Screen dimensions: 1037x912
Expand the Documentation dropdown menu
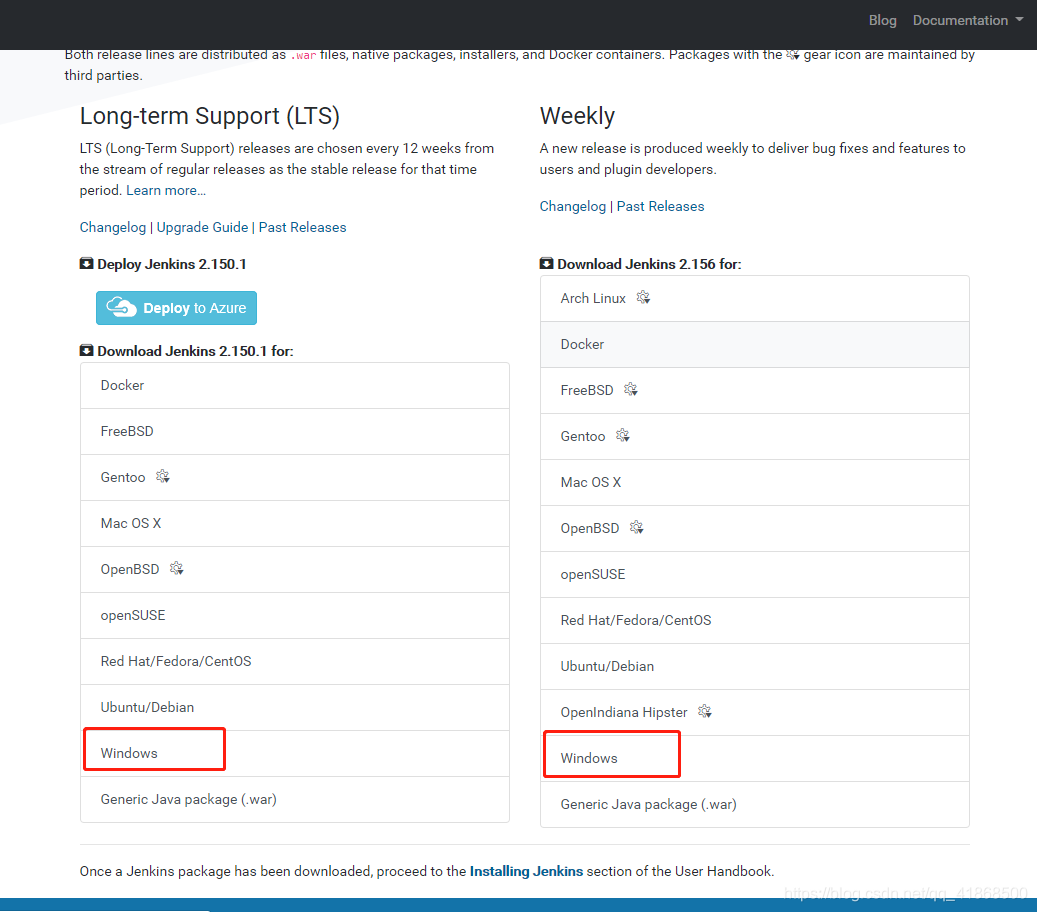pyautogui.click(x=968, y=21)
